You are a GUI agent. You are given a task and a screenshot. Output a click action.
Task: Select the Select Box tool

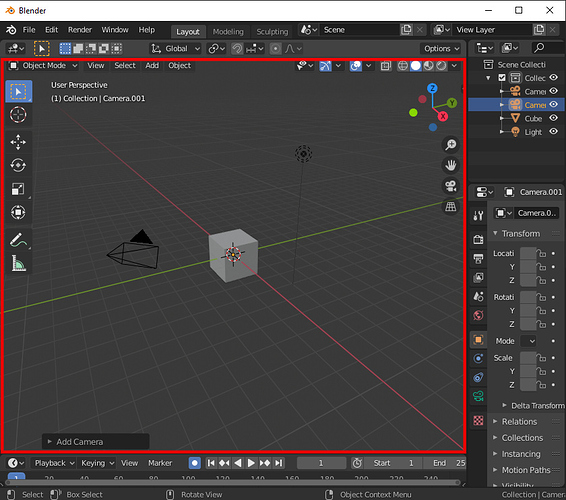tap(18, 92)
